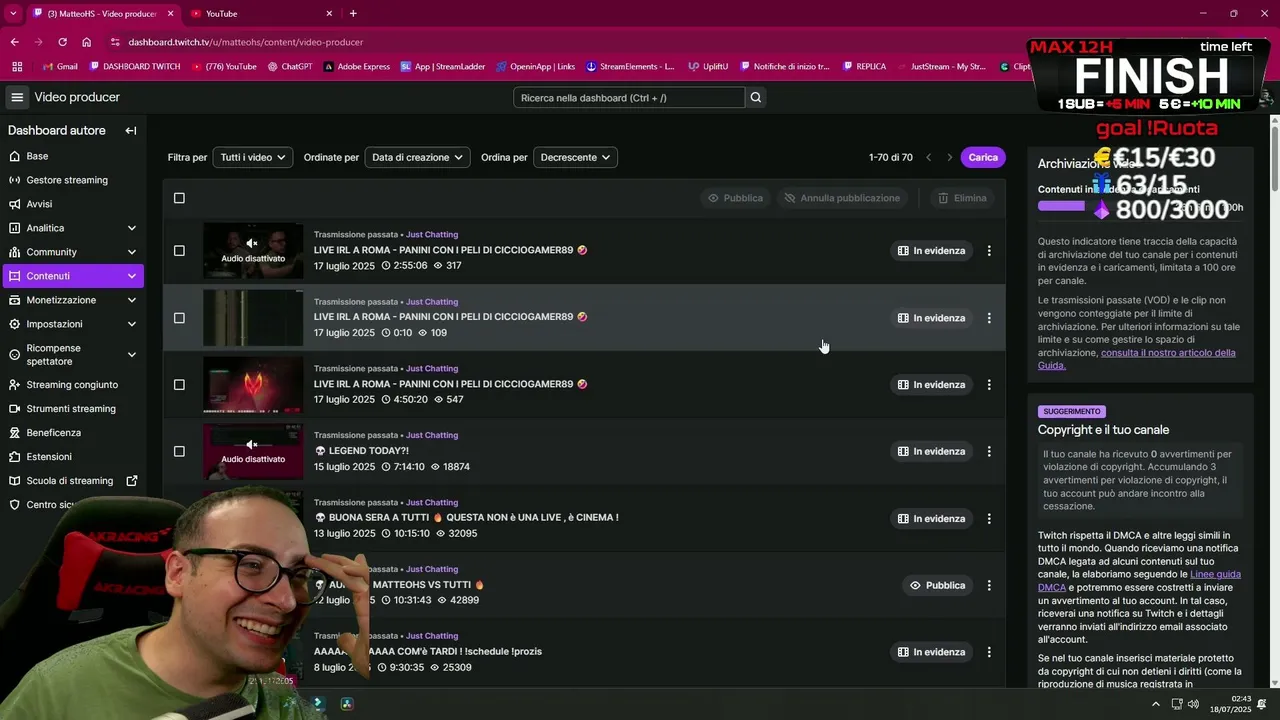The image size is (1280, 720).
Task: Open the hamburger menu beside Video producer
Action: click(17, 97)
